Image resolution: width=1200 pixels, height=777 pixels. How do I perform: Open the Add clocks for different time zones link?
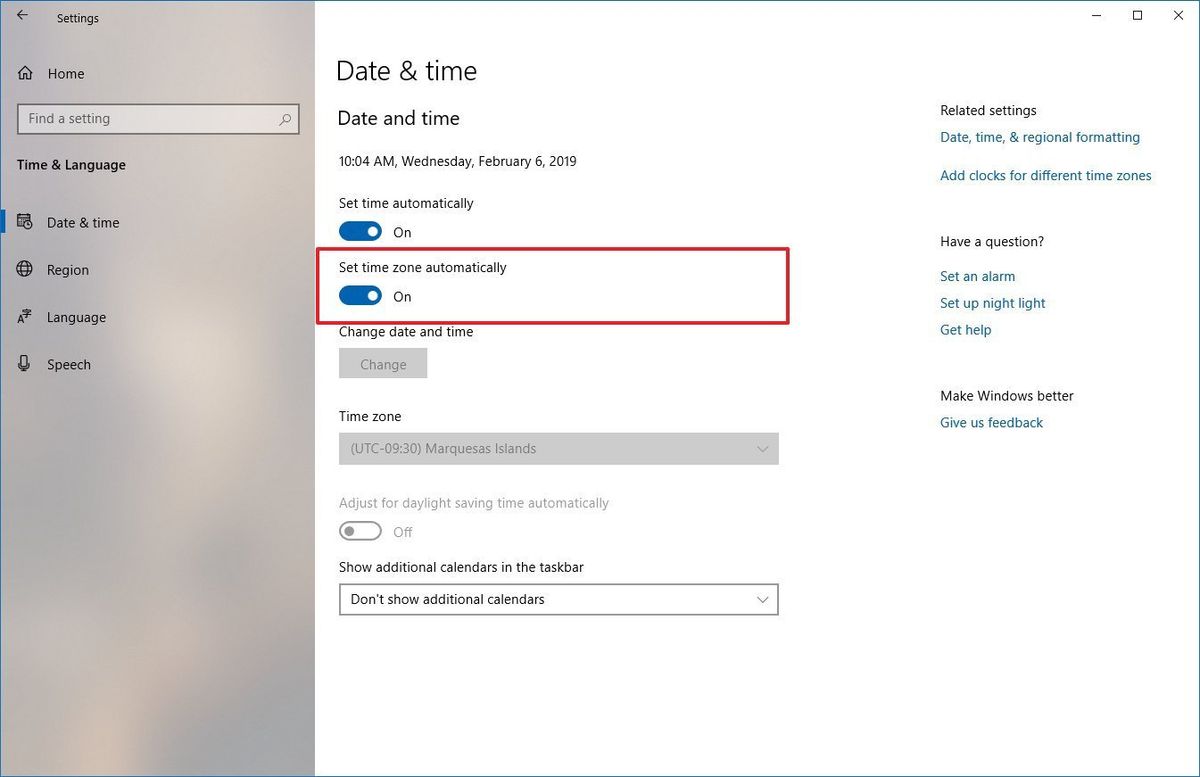(1046, 175)
